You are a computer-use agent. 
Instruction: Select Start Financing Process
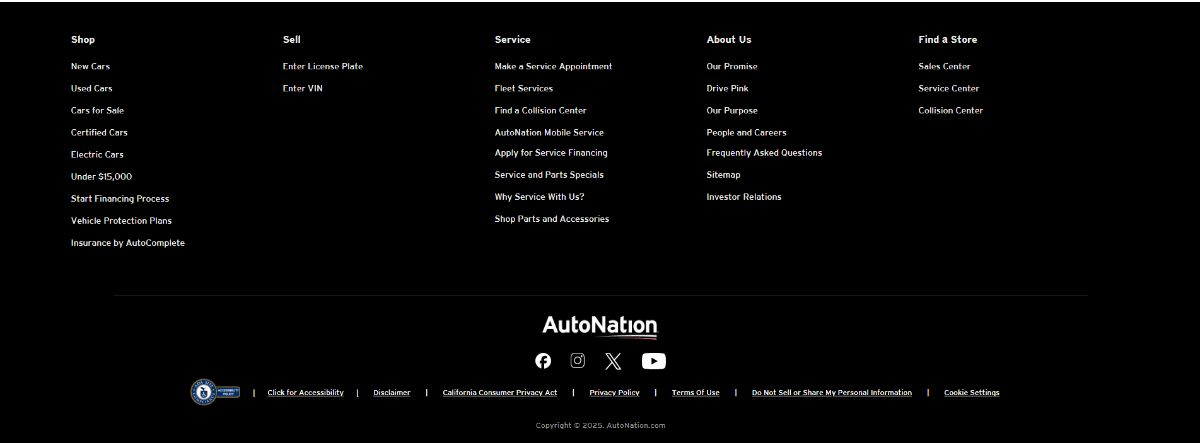120,199
